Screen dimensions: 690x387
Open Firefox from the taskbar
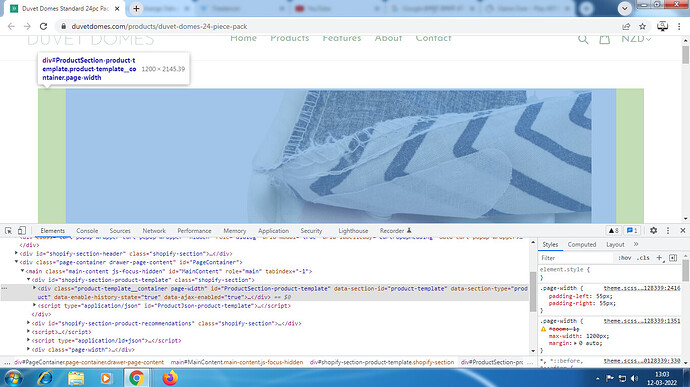(170, 378)
